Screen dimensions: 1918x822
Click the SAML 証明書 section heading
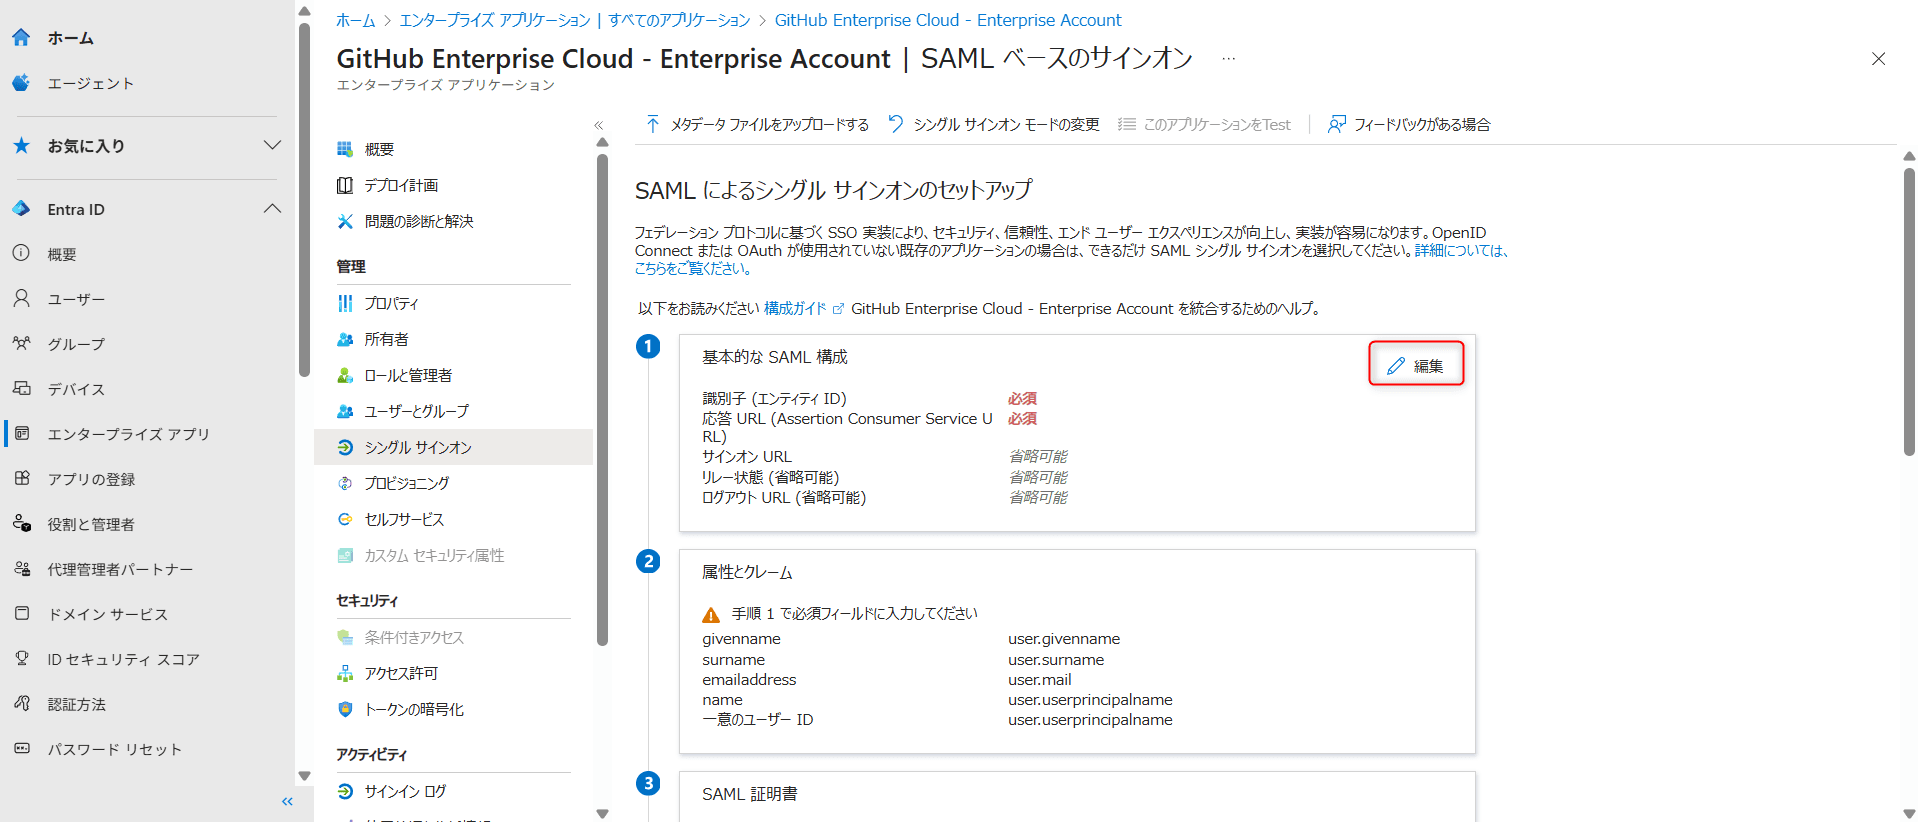pyautogui.click(x=750, y=794)
